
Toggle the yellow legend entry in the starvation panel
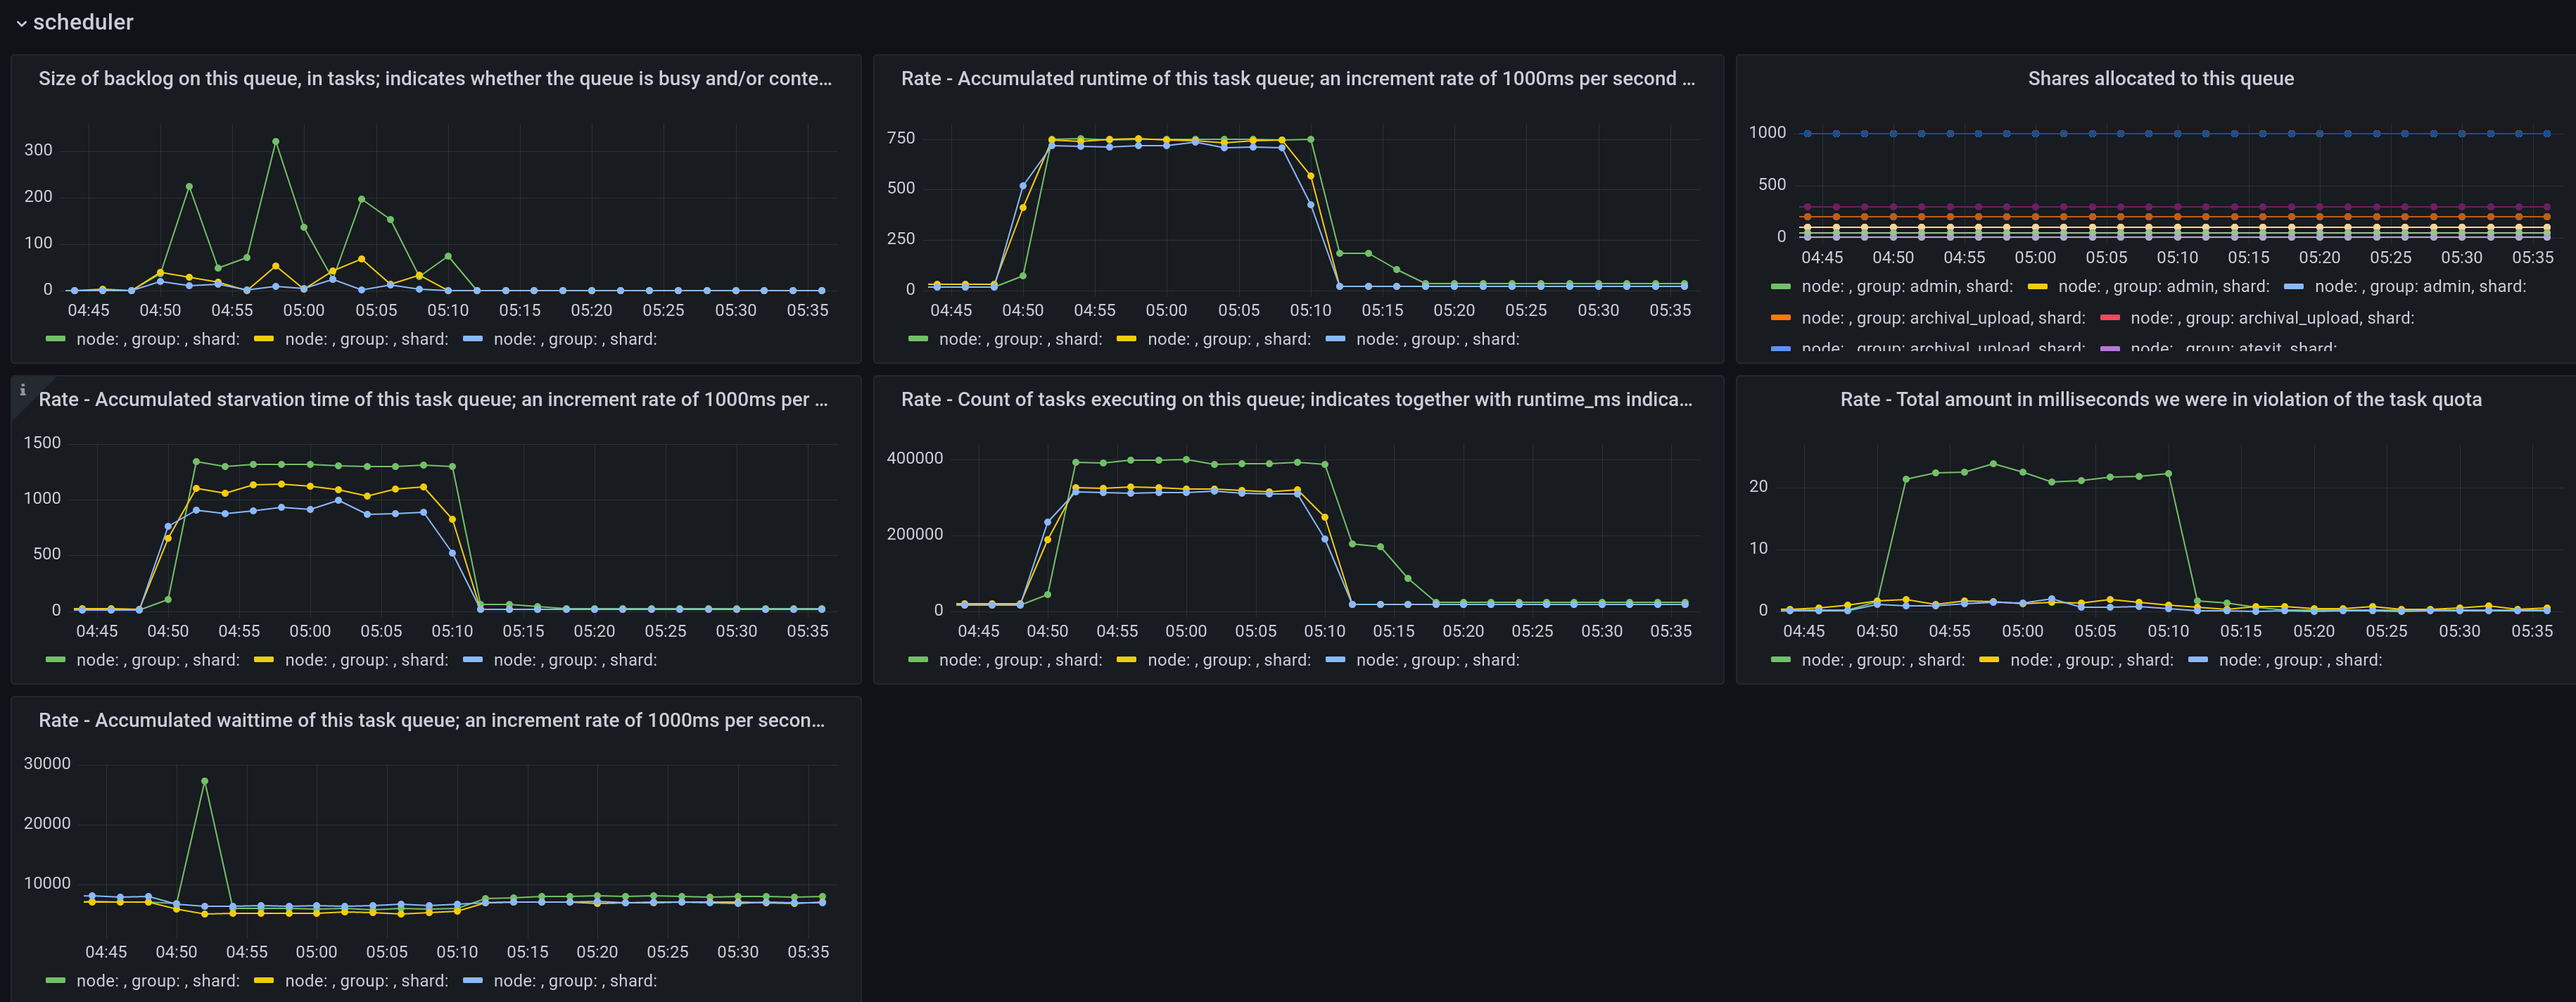pos(364,660)
